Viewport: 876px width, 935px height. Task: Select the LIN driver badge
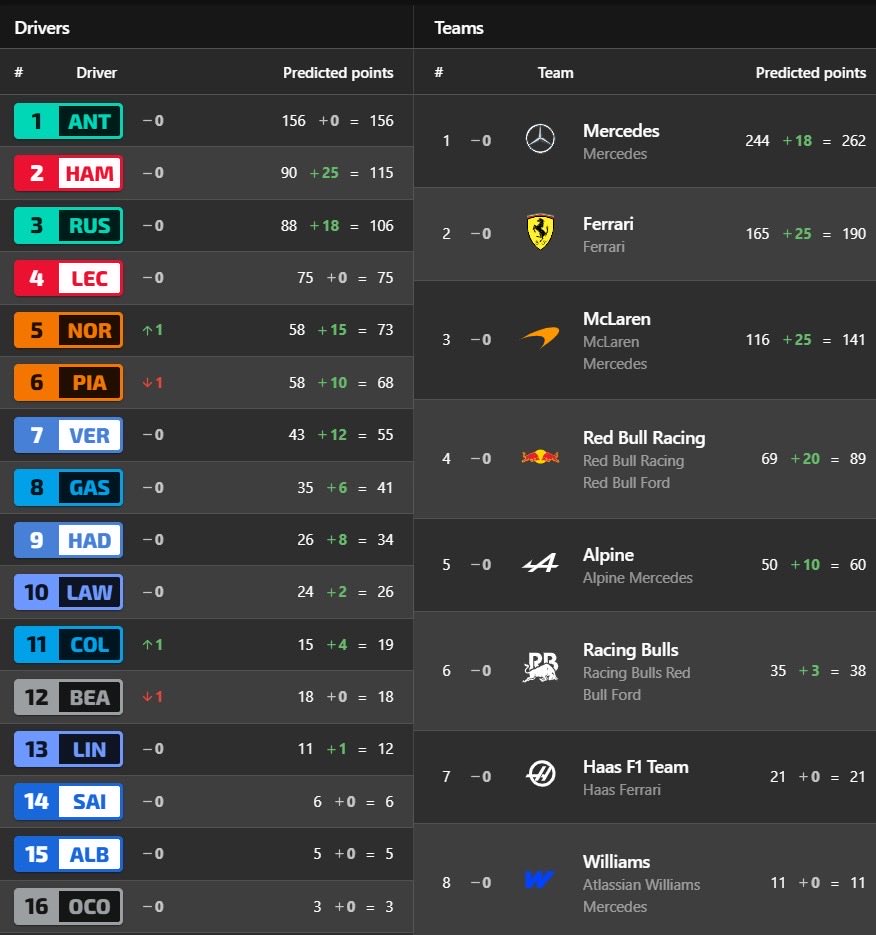pyautogui.click(x=69, y=749)
